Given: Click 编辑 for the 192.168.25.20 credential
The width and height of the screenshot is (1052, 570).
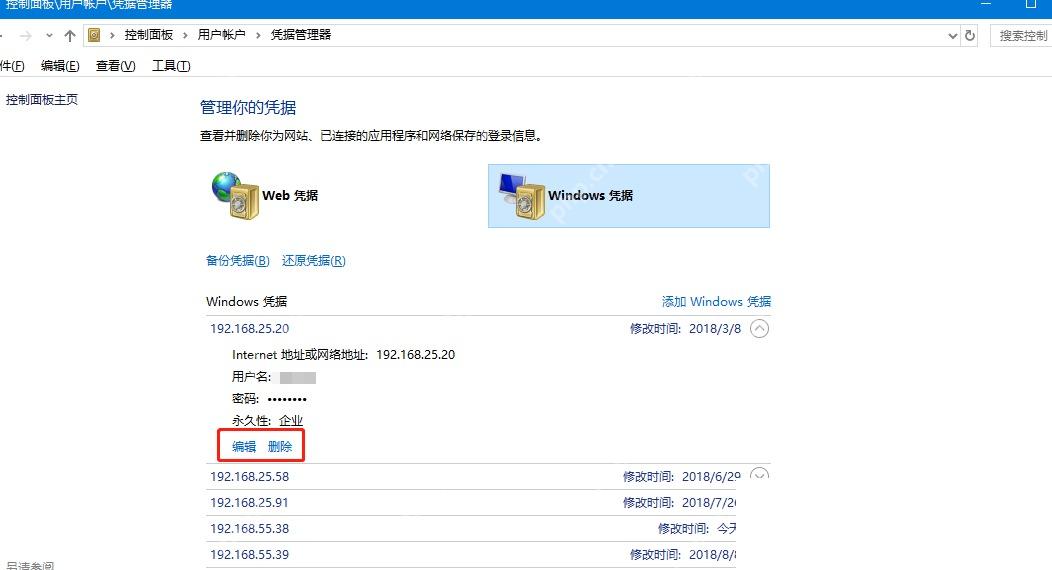Looking at the screenshot, I should [x=244, y=447].
